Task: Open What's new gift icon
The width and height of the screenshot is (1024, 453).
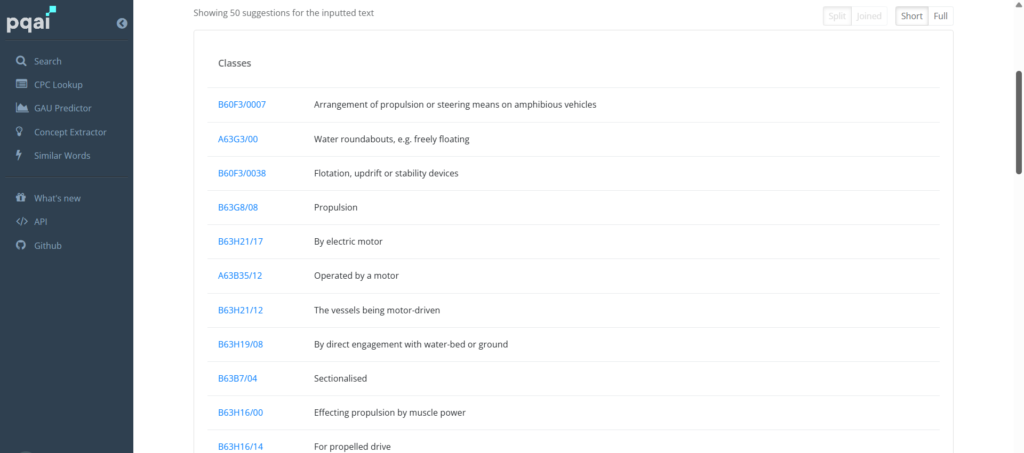Action: click(21, 198)
